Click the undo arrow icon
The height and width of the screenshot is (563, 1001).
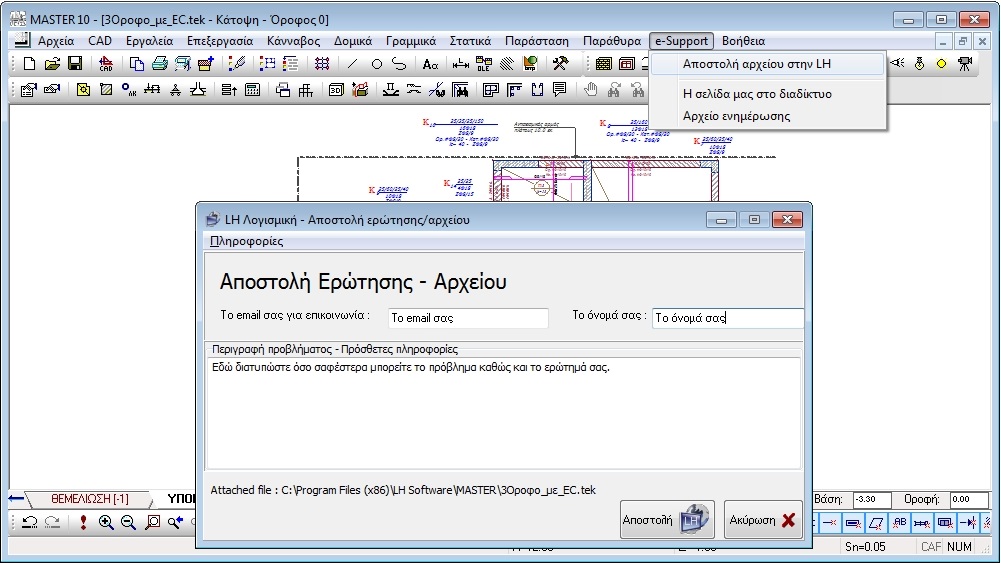point(30,522)
